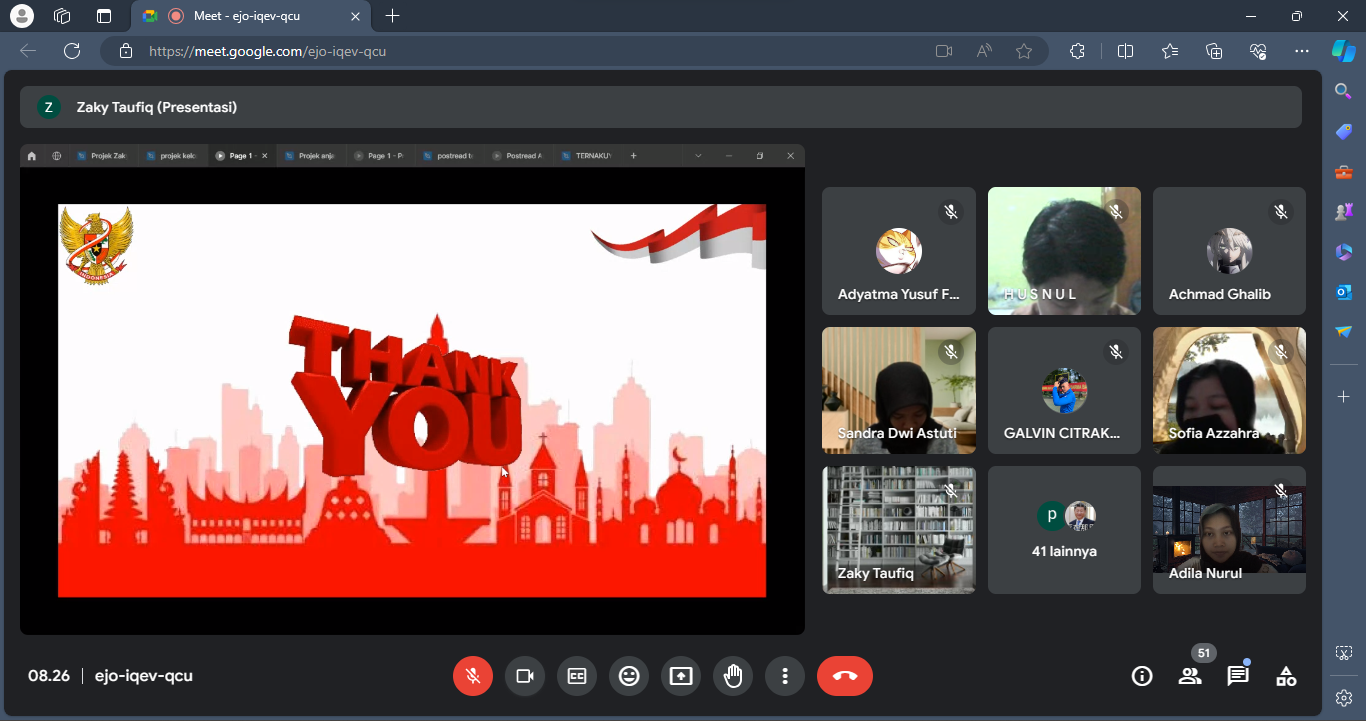Click the browser address bar
This screenshot has height=721, width=1366.
click(x=520, y=51)
